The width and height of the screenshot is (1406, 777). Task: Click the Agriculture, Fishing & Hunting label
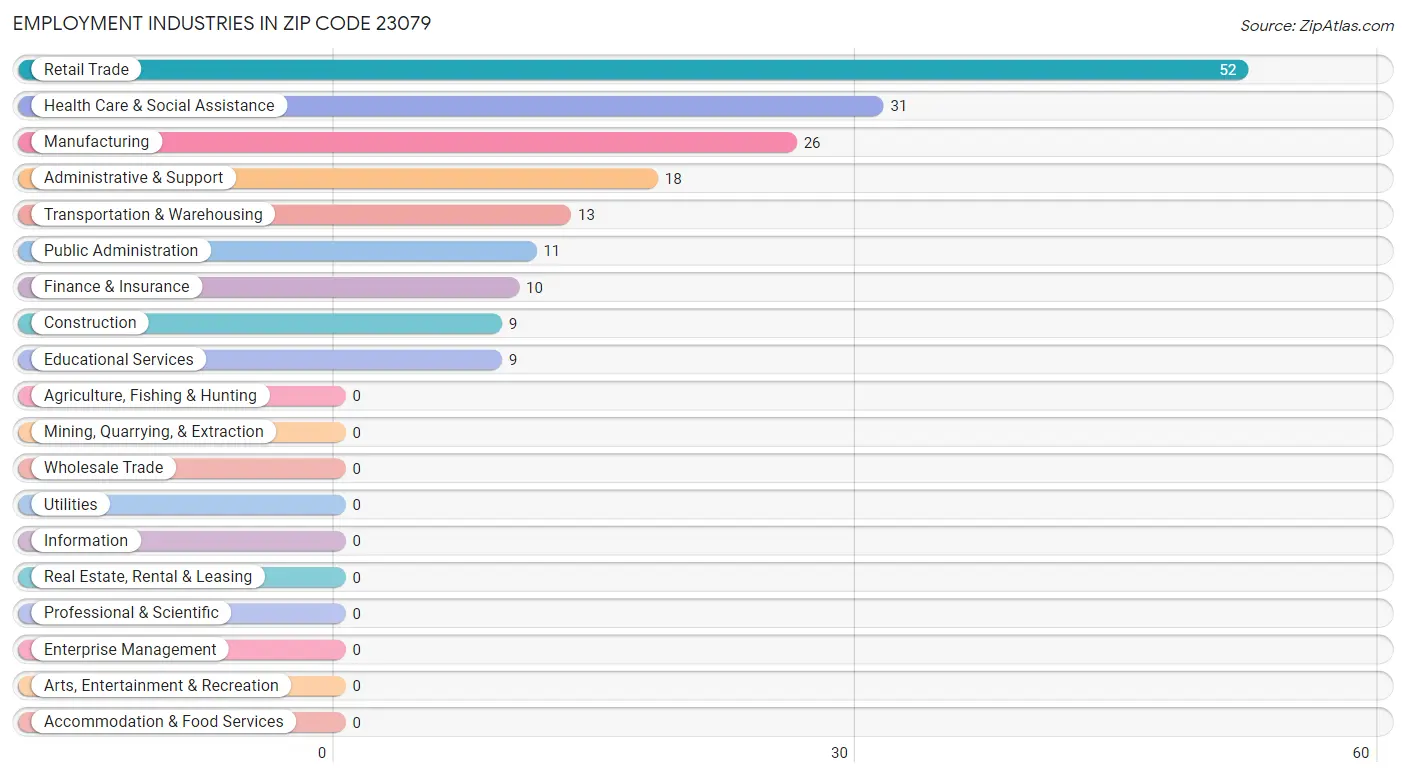click(150, 395)
